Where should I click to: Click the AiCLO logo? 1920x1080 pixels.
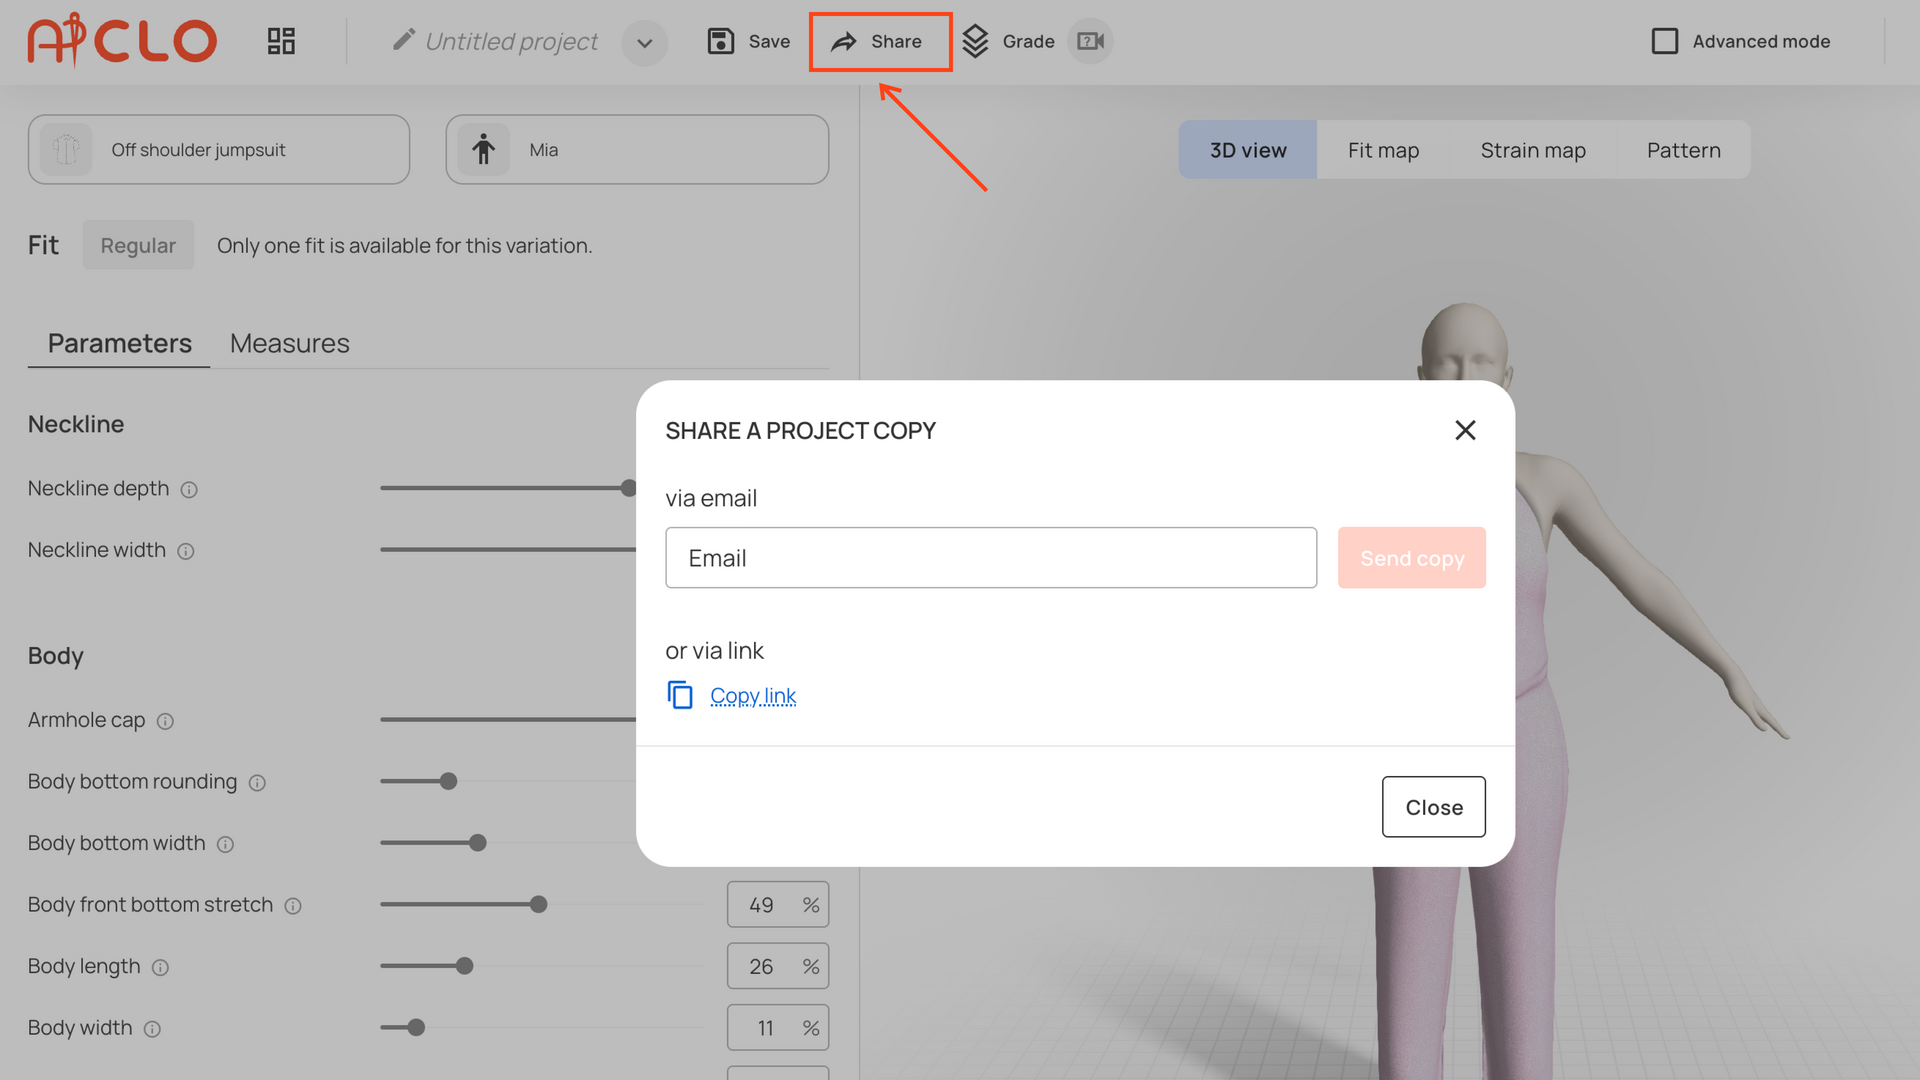pos(122,41)
